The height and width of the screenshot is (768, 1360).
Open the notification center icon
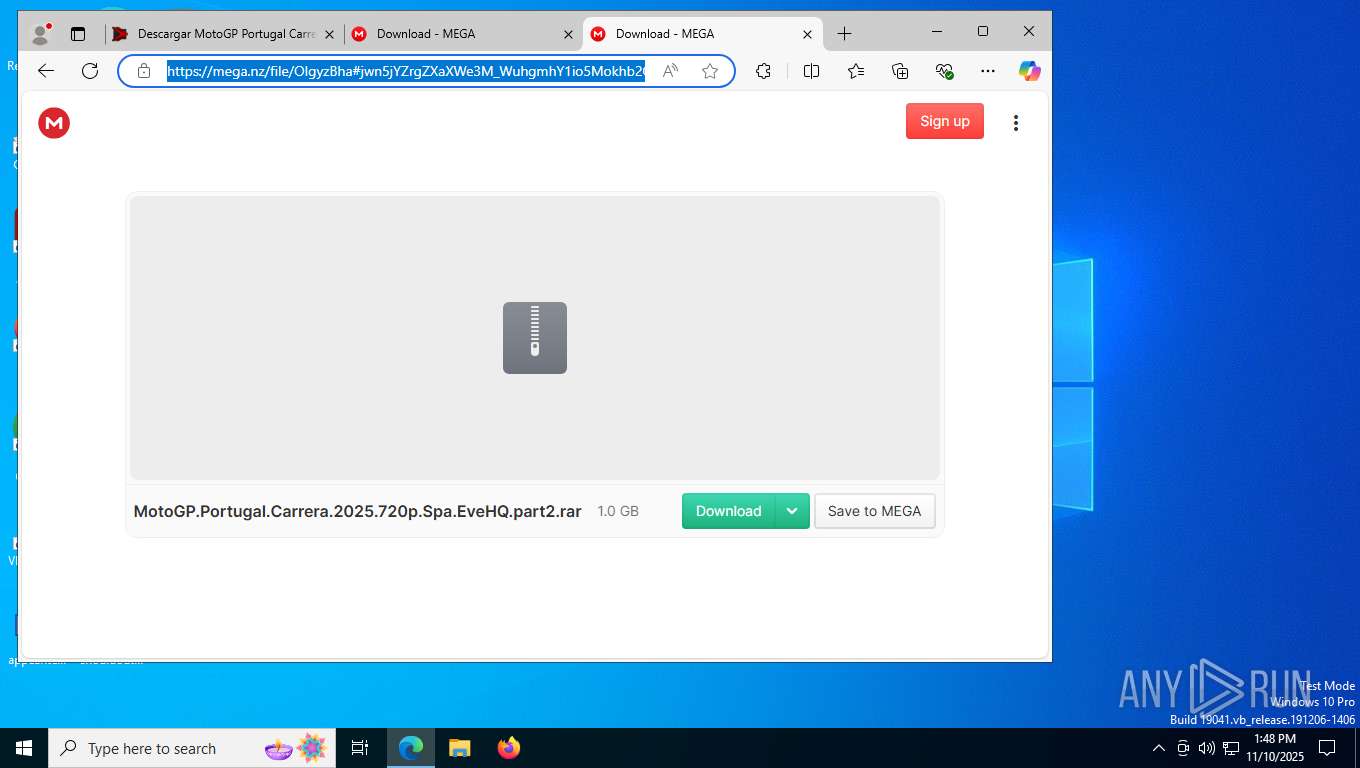1327,748
